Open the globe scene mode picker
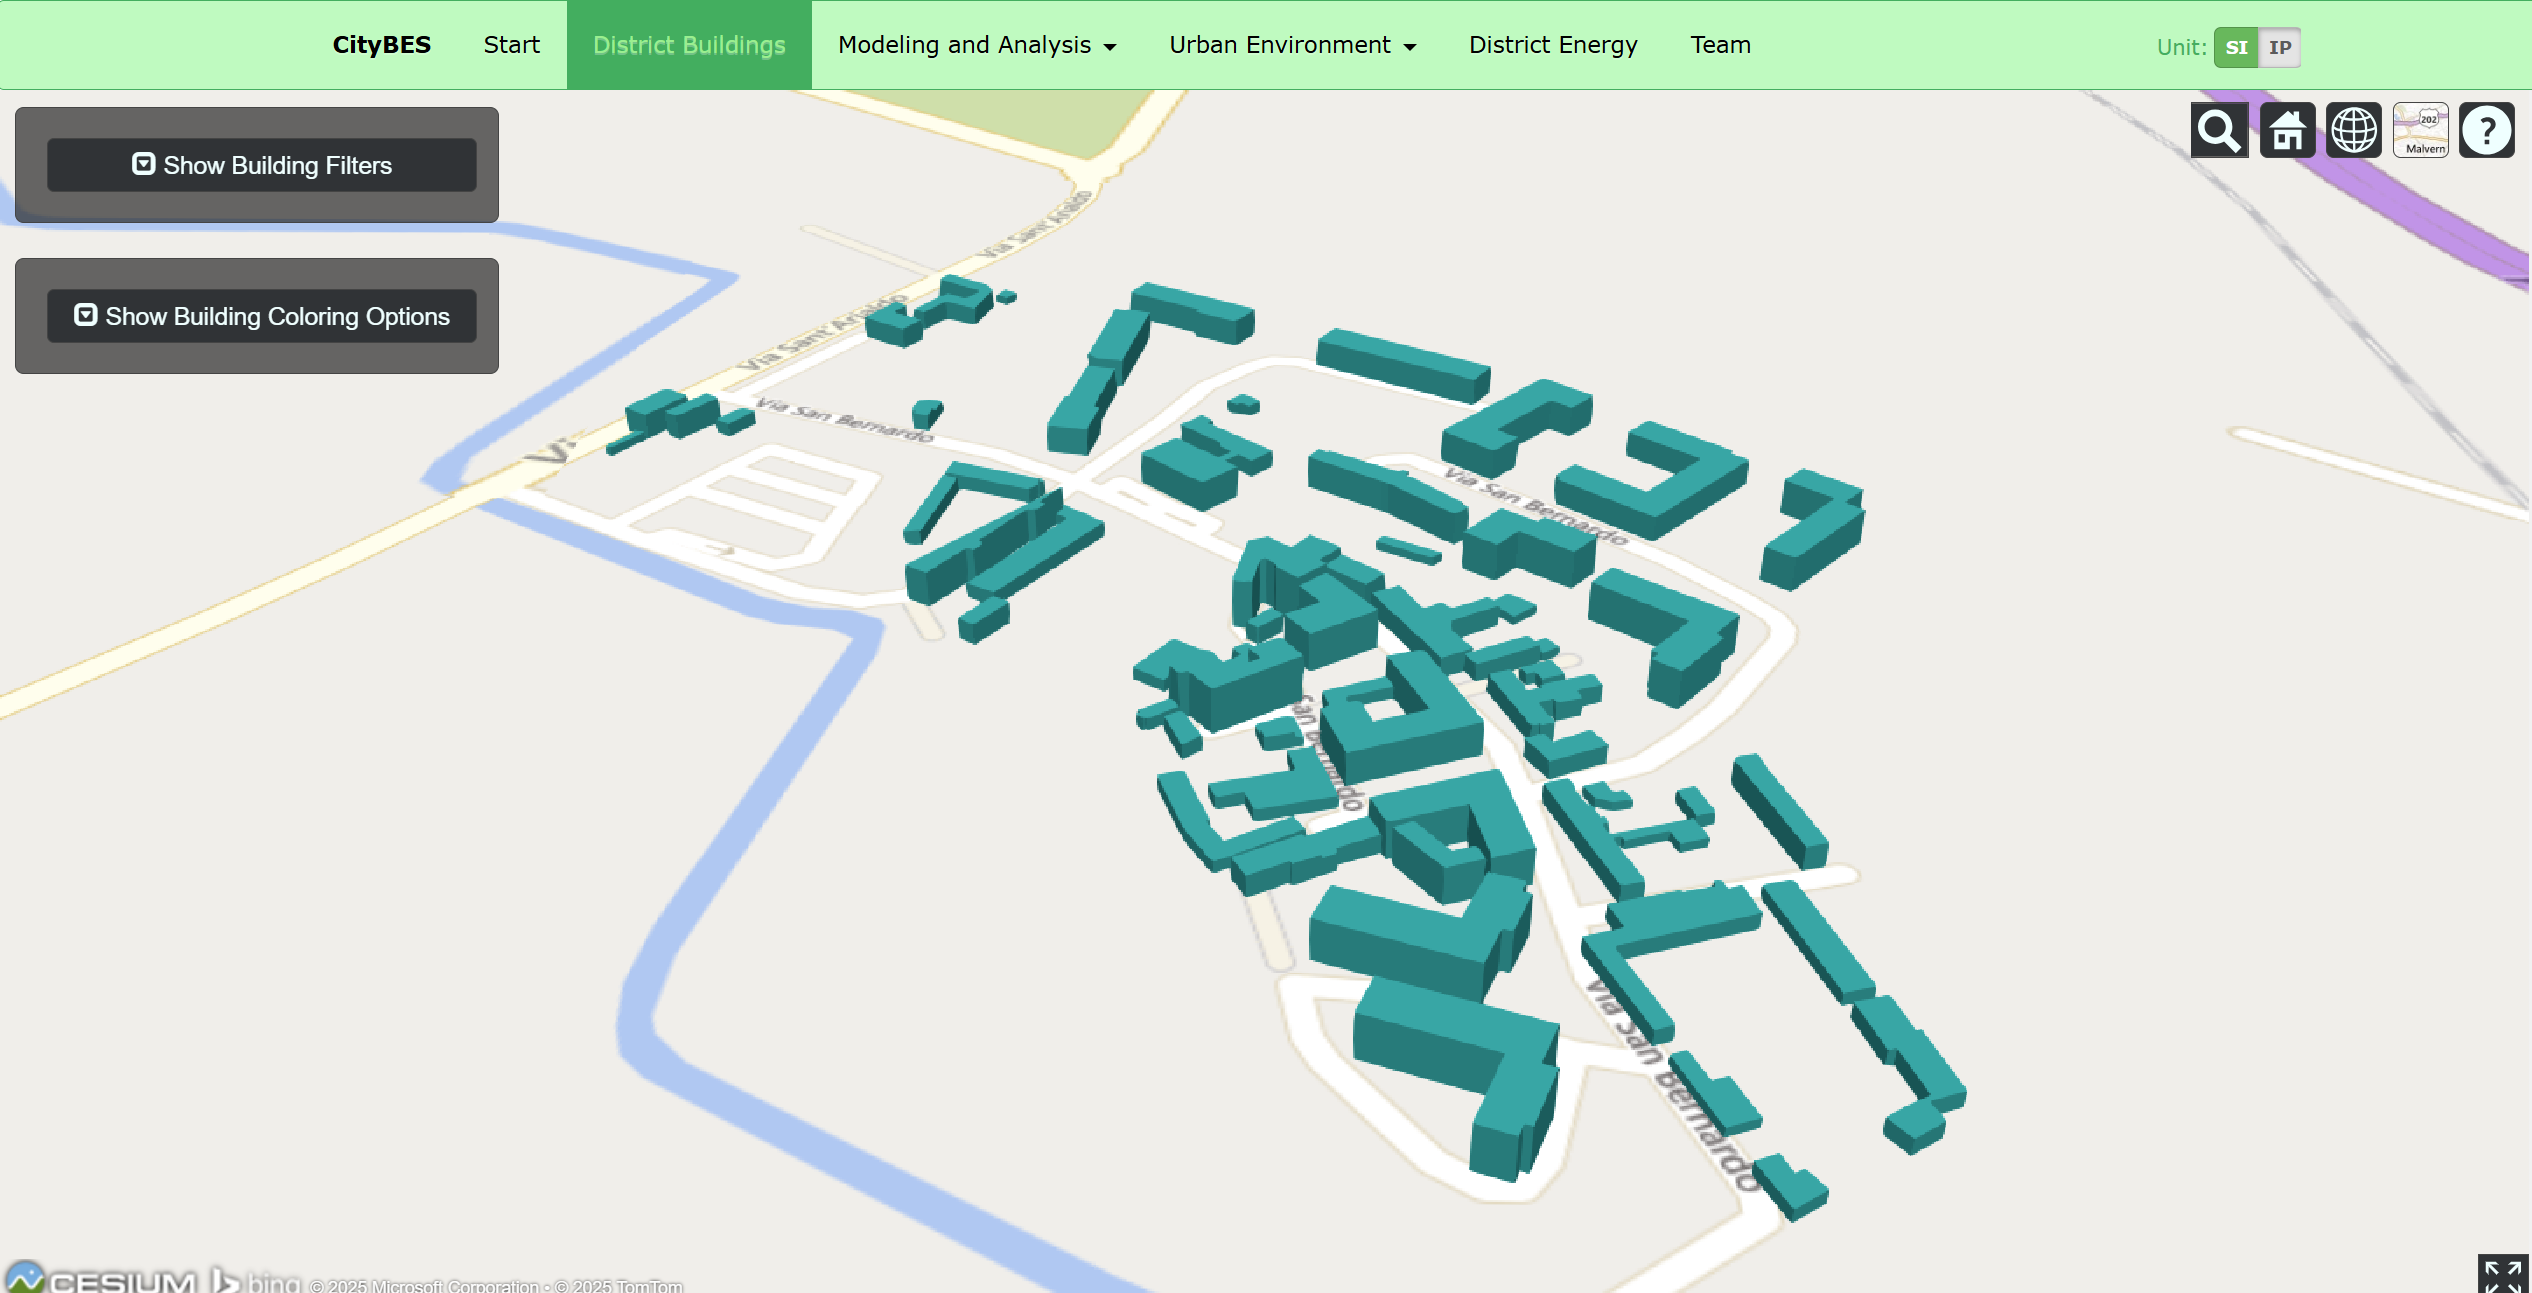 [2354, 130]
